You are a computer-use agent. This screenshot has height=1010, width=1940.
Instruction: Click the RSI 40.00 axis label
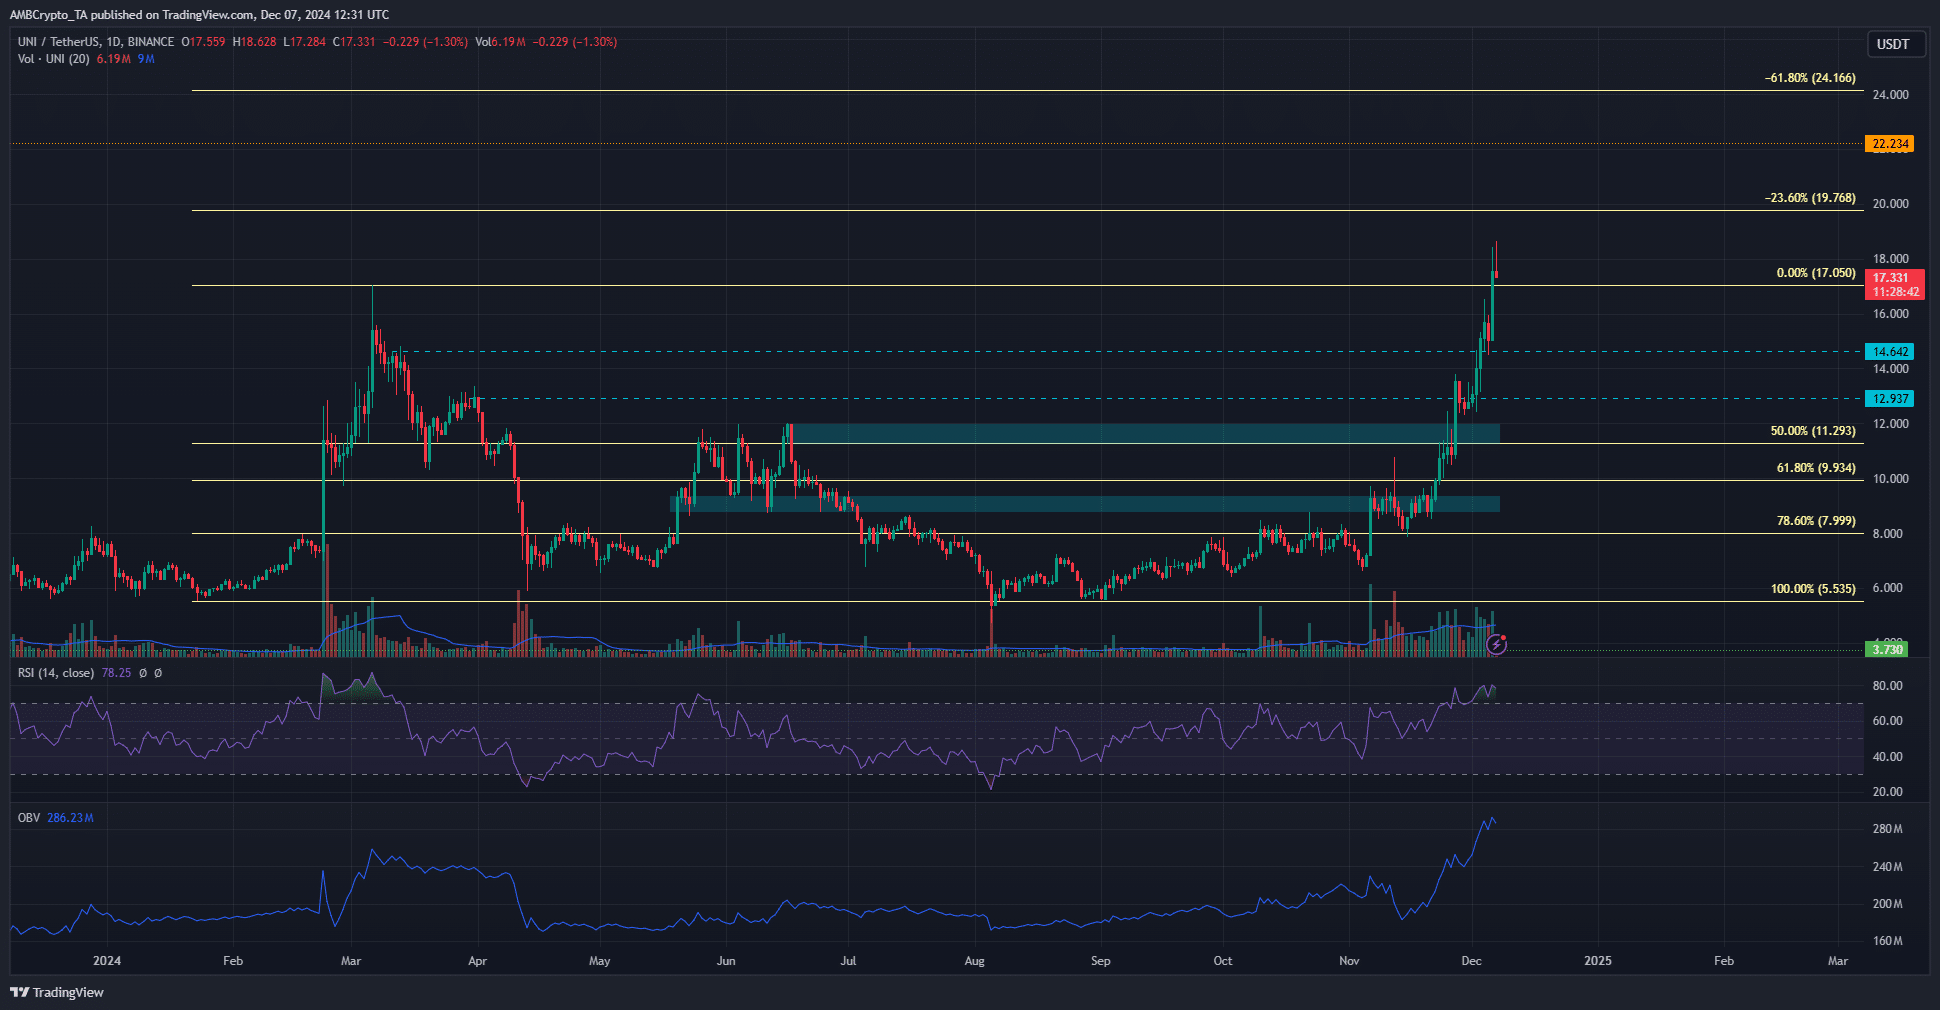pos(1887,757)
